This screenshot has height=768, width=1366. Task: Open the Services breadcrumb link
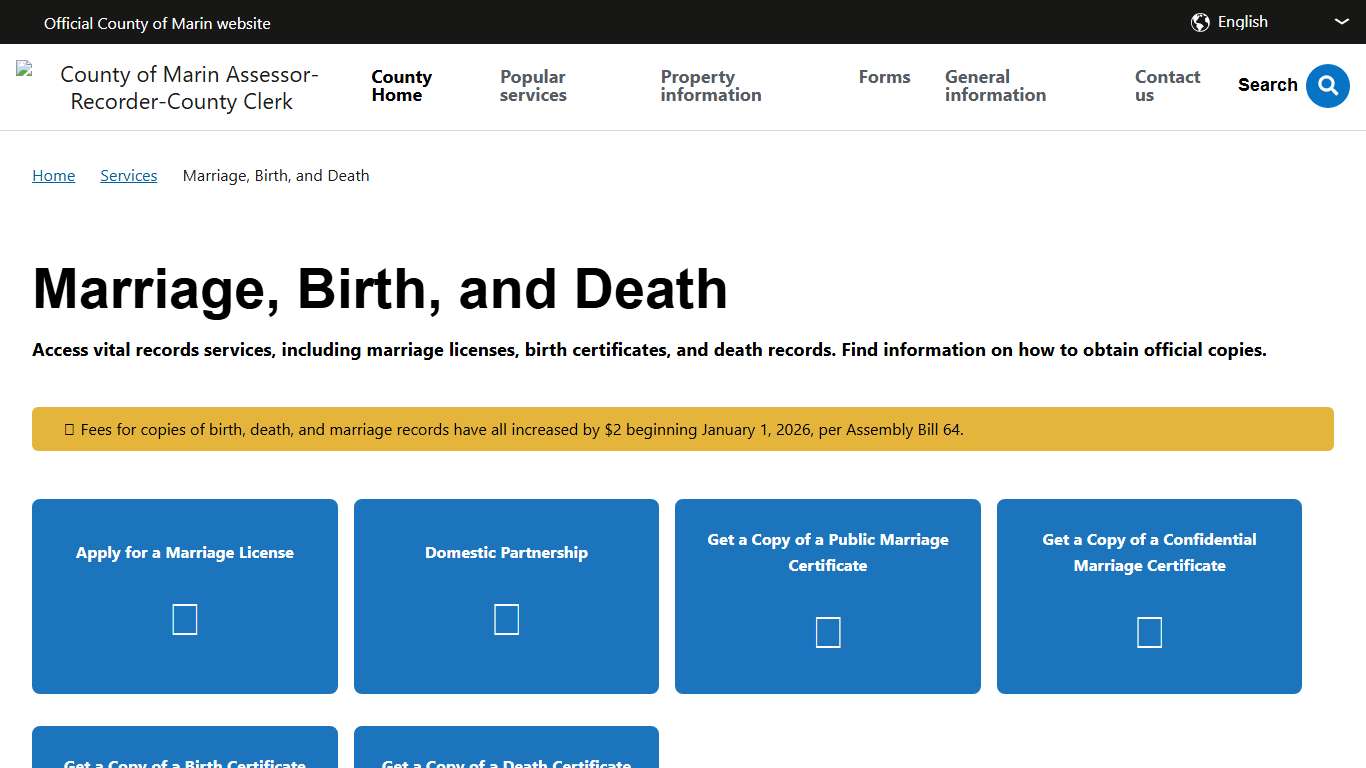coord(128,175)
